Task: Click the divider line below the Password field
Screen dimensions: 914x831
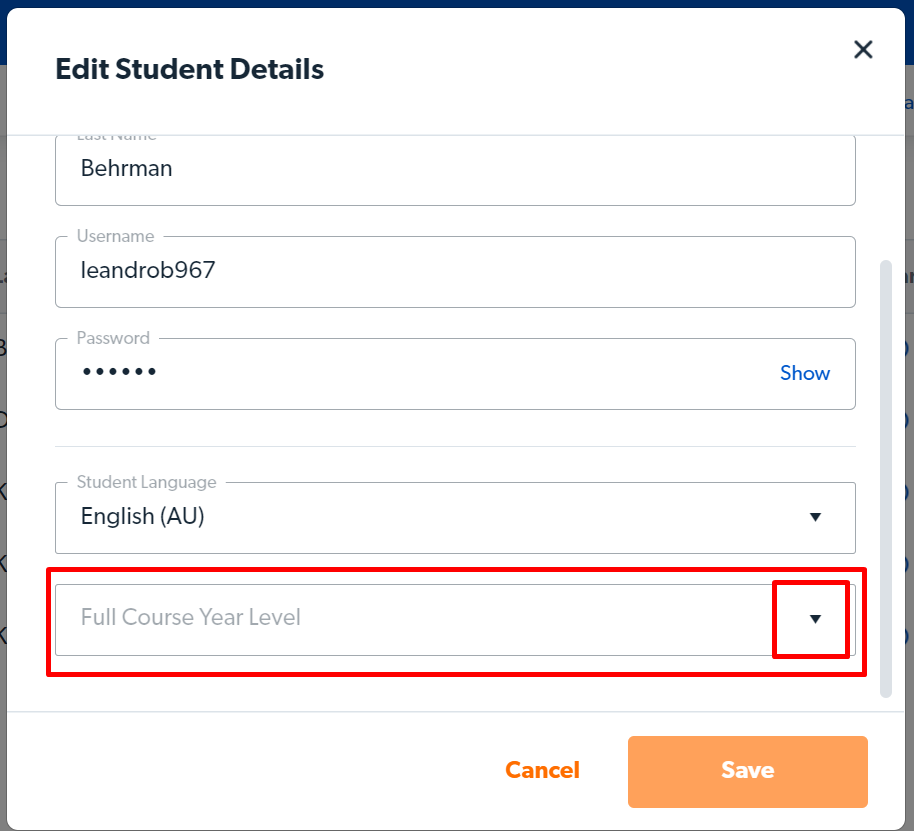Action: pyautogui.click(x=455, y=446)
